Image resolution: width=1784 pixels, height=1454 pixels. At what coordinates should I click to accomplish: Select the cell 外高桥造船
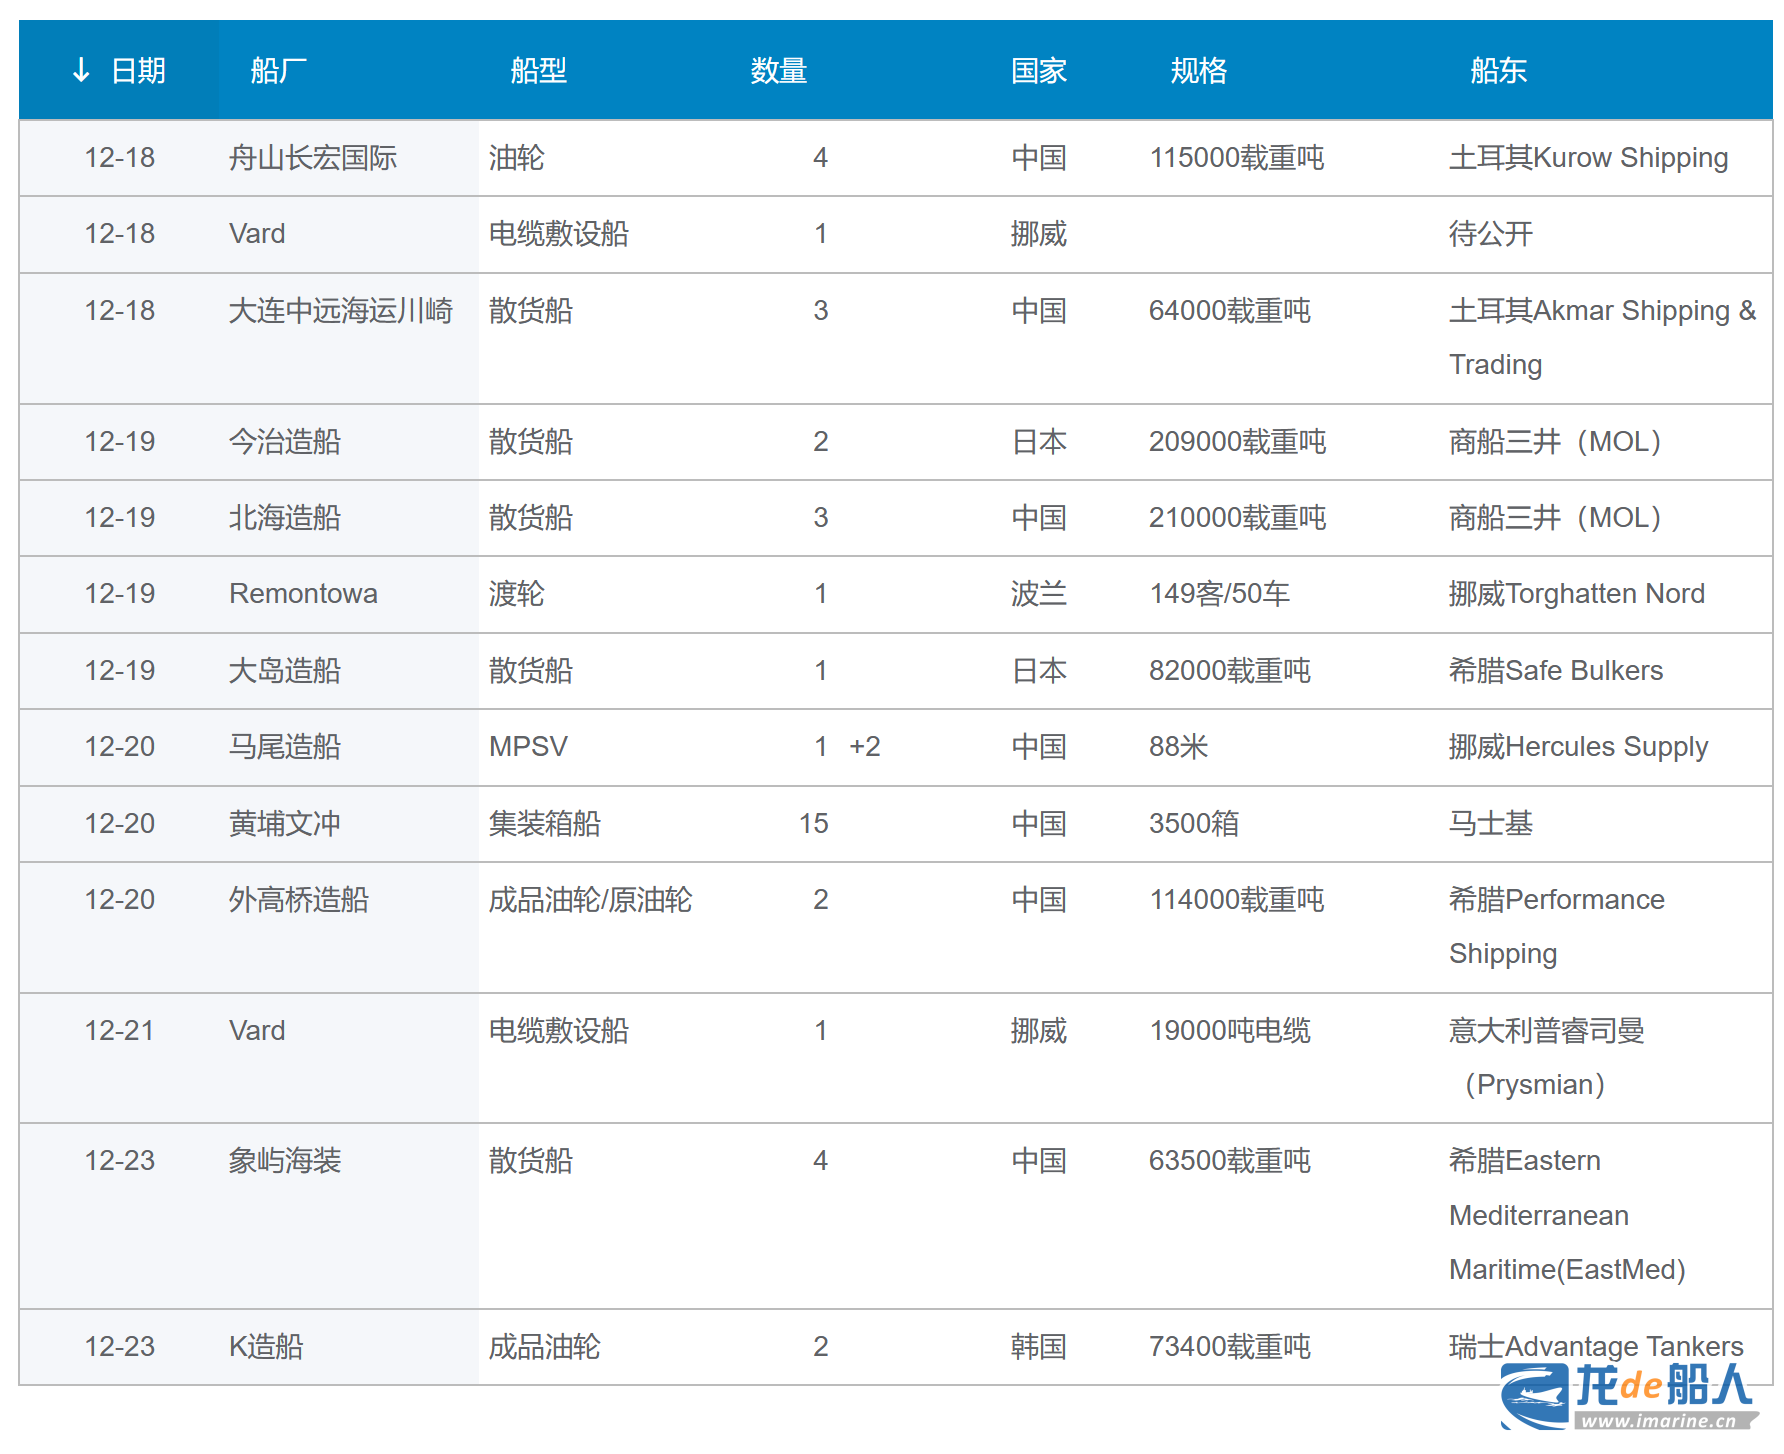(x=299, y=900)
